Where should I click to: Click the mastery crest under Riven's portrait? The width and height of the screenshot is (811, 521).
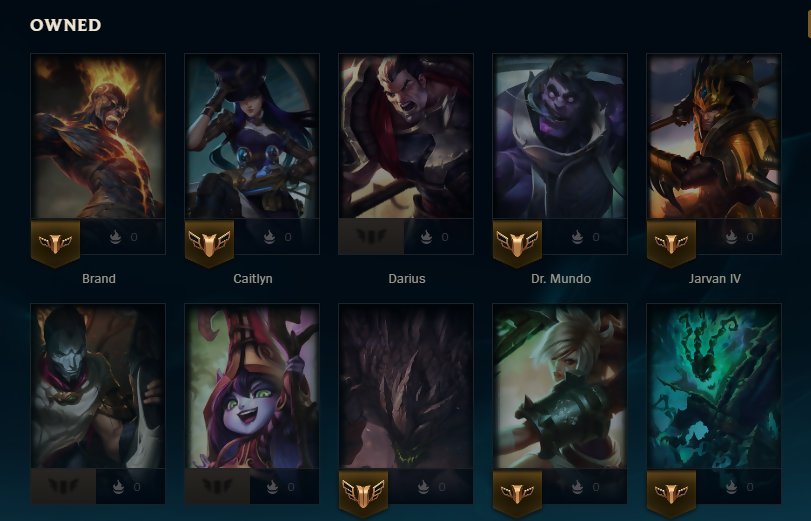pos(517,494)
